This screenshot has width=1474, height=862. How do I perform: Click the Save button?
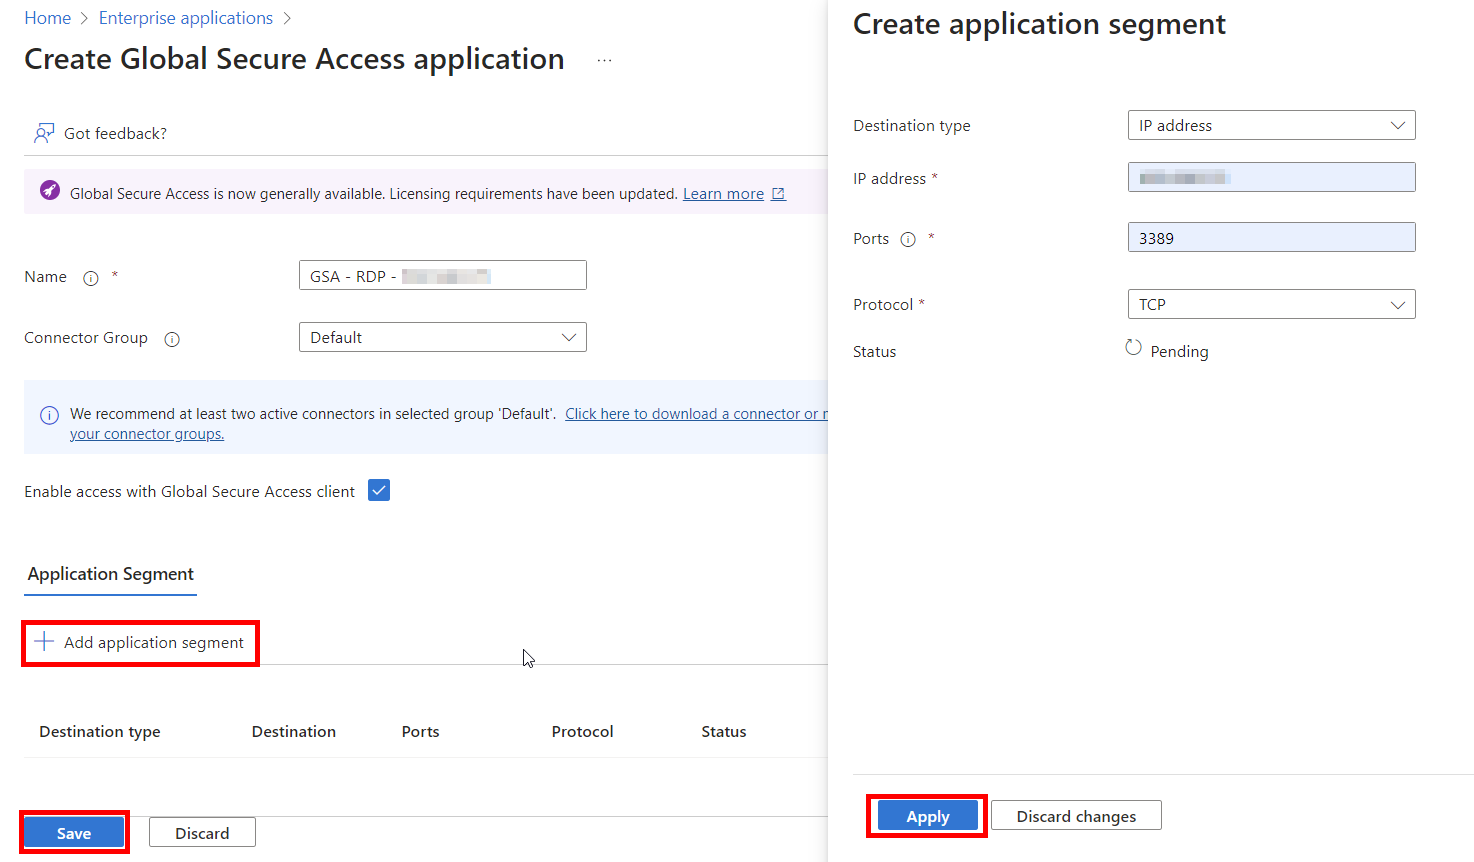[x=74, y=833]
